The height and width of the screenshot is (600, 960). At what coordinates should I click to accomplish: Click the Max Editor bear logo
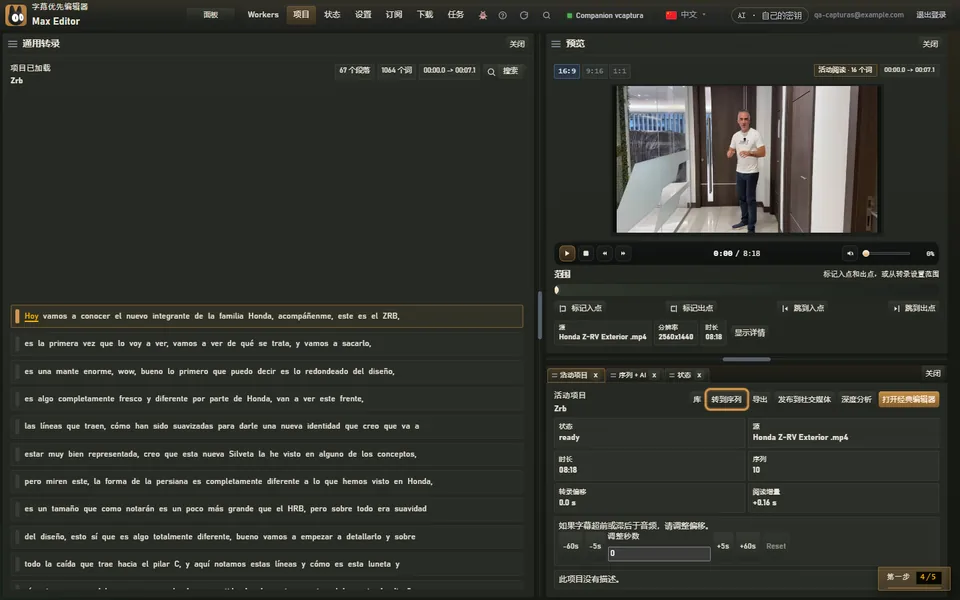pos(16,15)
